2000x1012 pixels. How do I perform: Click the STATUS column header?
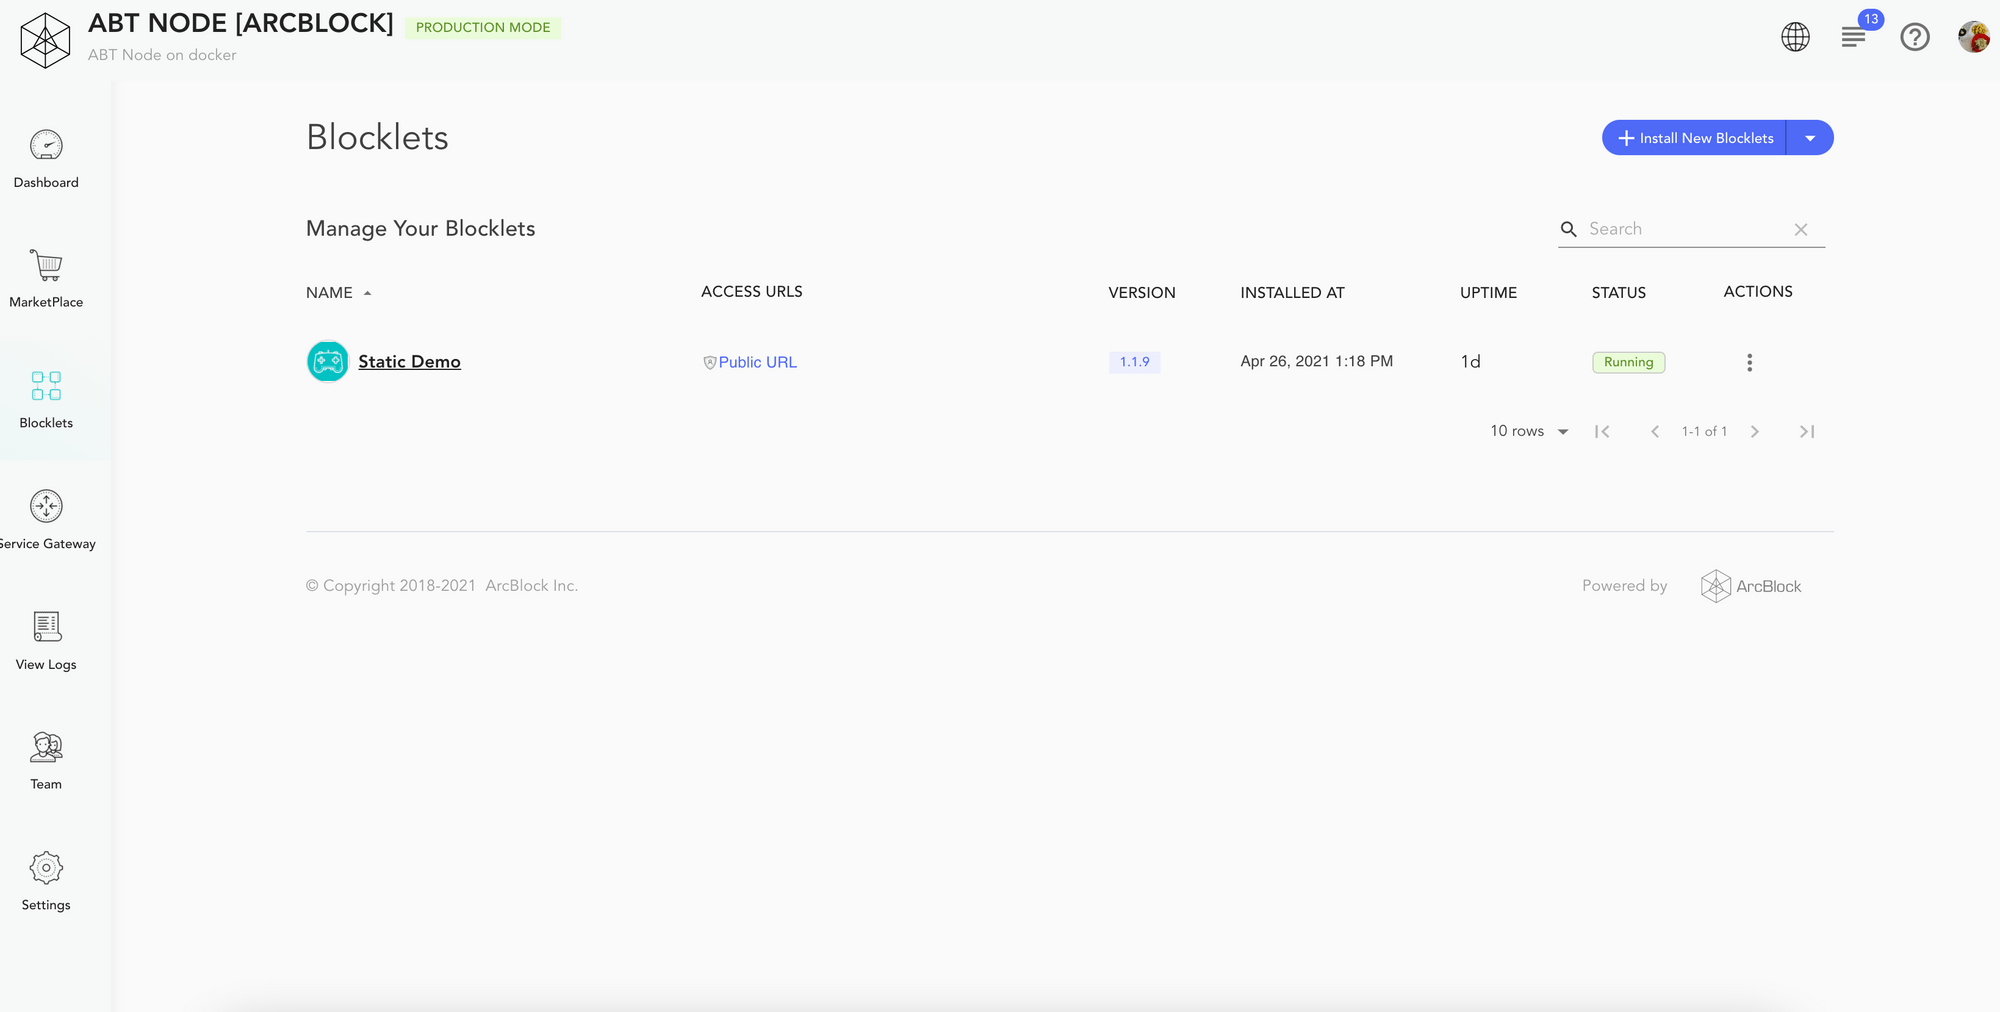click(1619, 293)
